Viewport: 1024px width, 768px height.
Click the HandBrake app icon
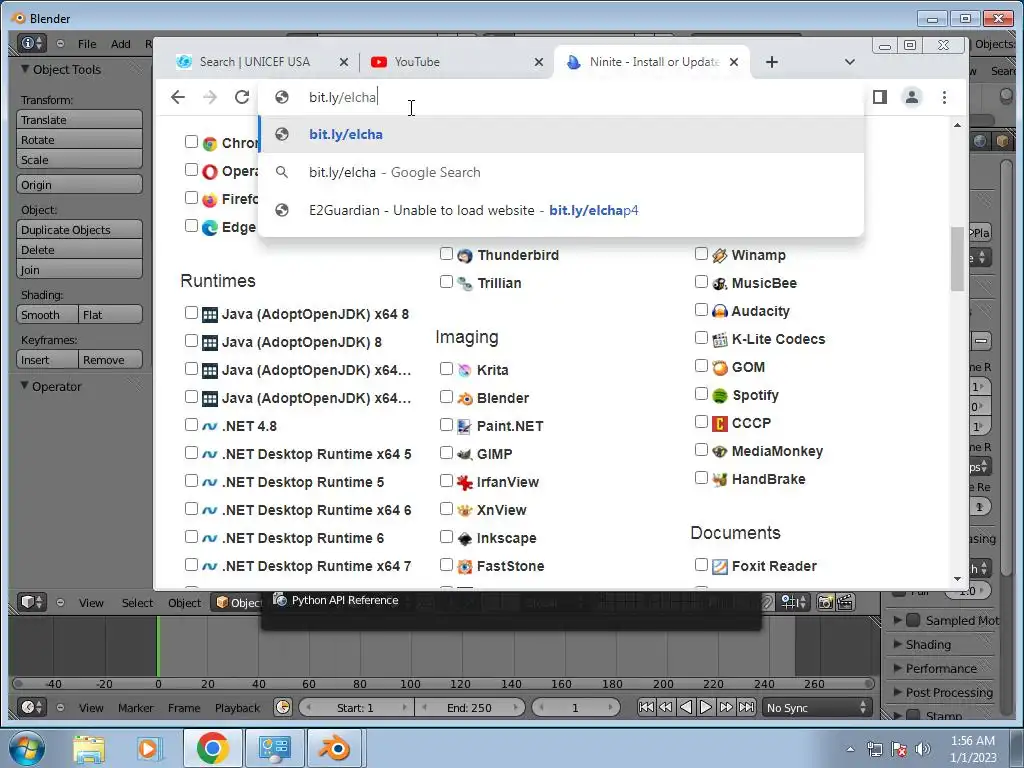pyautogui.click(x=720, y=479)
